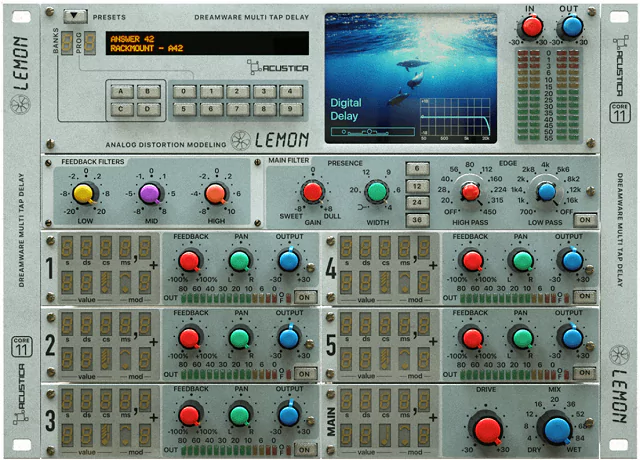Toggle tap 1 ON button
Screen dimensions: 640x460
click(305, 297)
